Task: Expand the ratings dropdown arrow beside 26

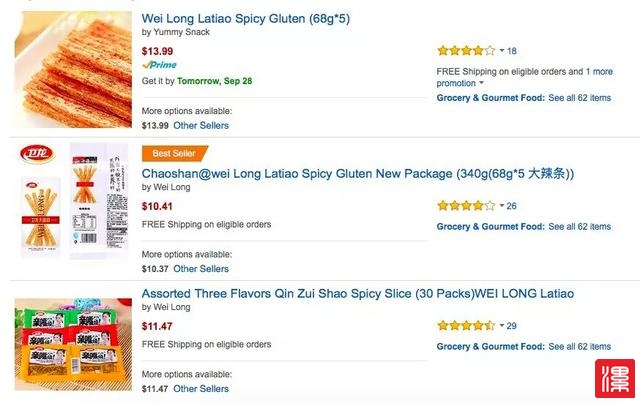Action: [502, 205]
